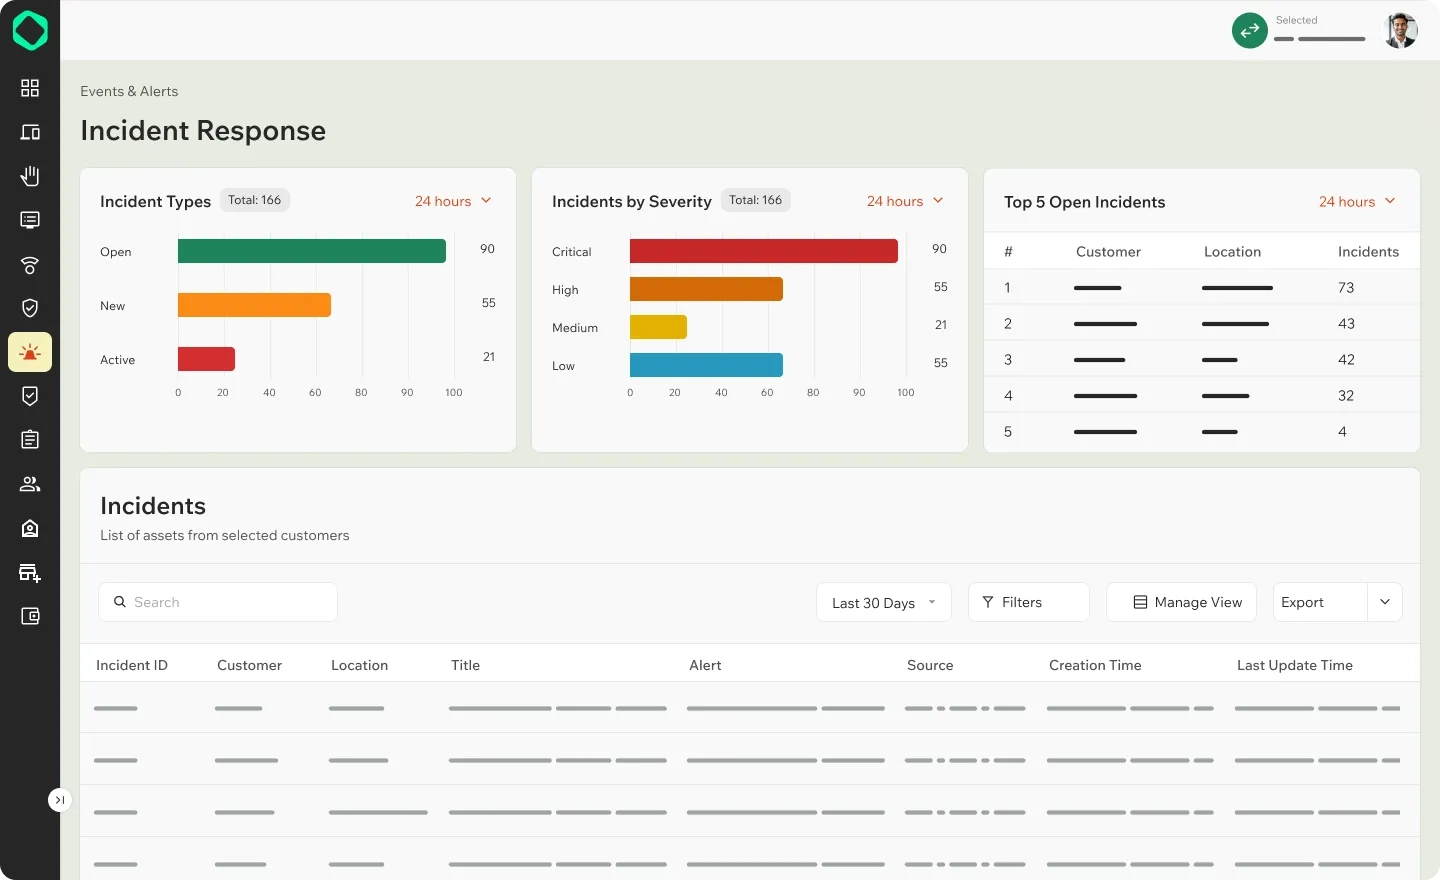This screenshot has height=880, width=1440.
Task: Click the green hexagon app logo
Action: [x=30, y=31]
